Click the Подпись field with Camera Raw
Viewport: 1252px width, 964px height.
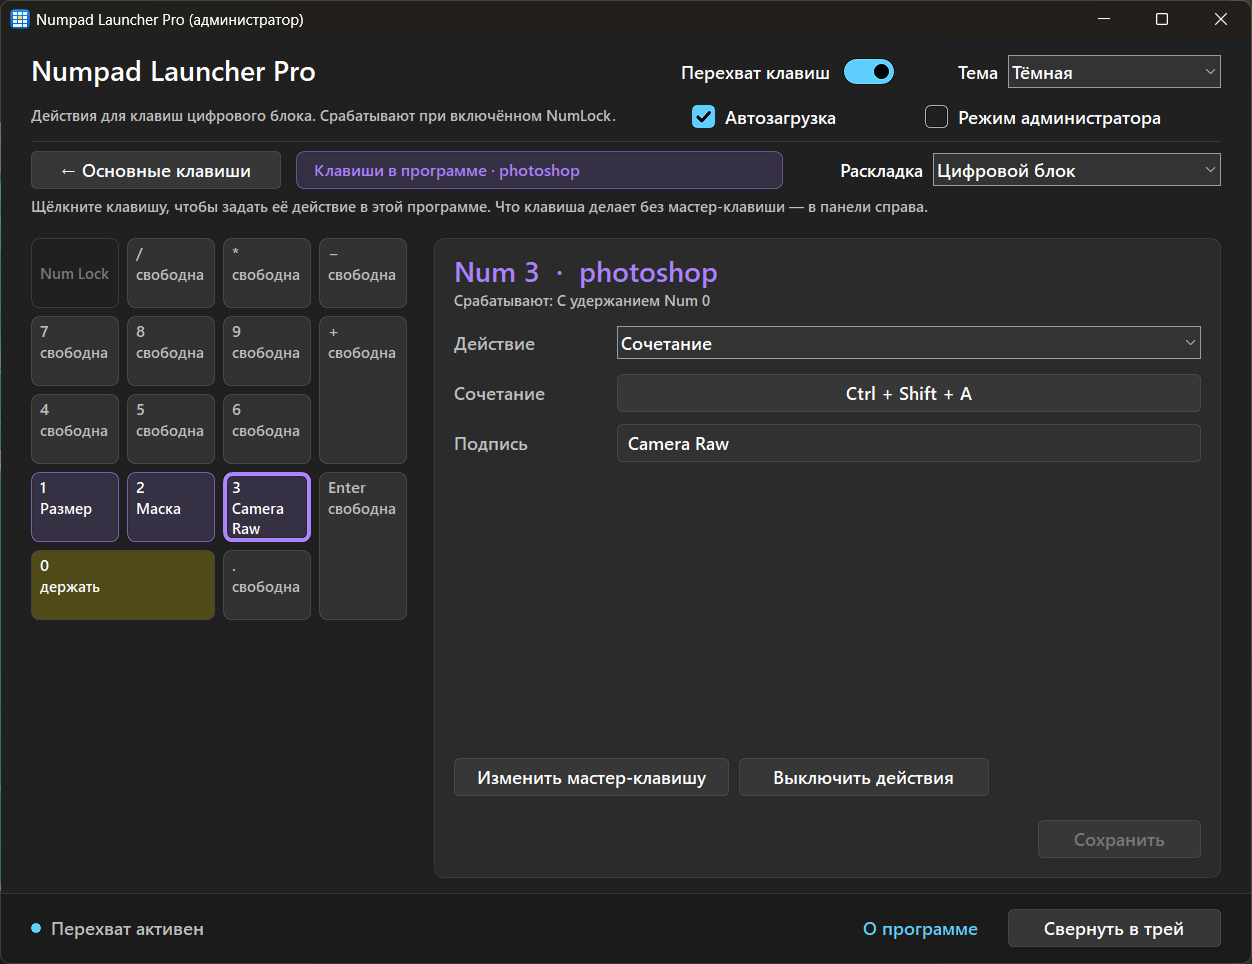pos(908,443)
